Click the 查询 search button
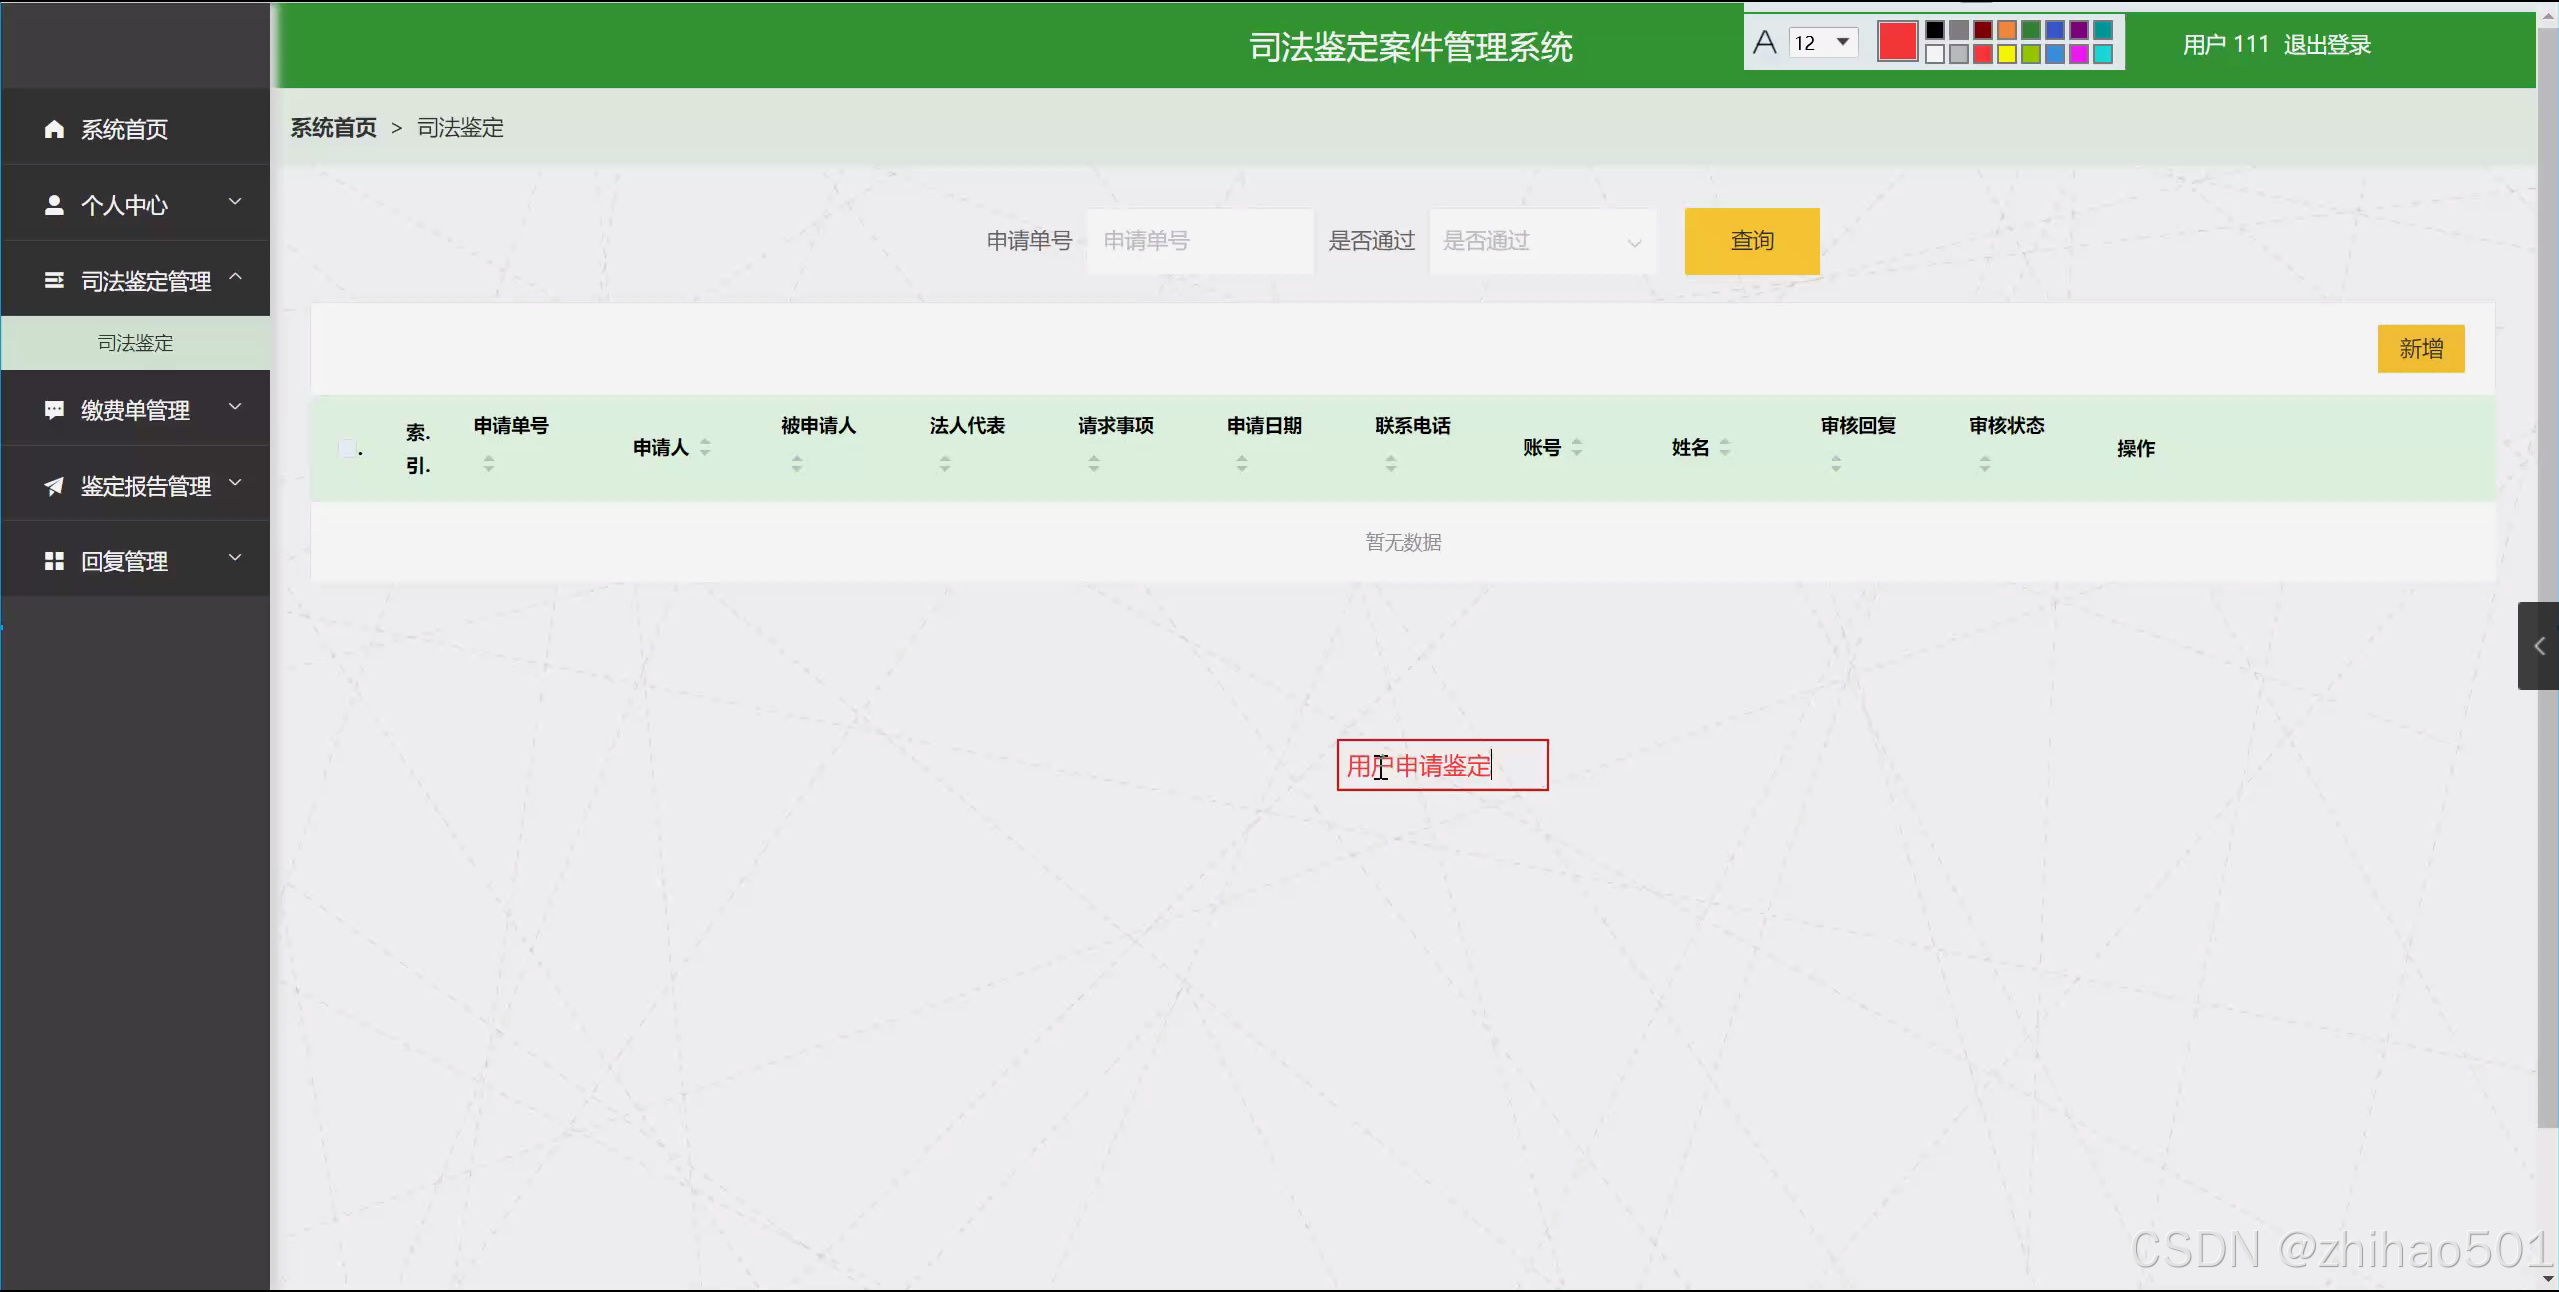Viewport: 2559px width, 1292px height. coord(1751,240)
